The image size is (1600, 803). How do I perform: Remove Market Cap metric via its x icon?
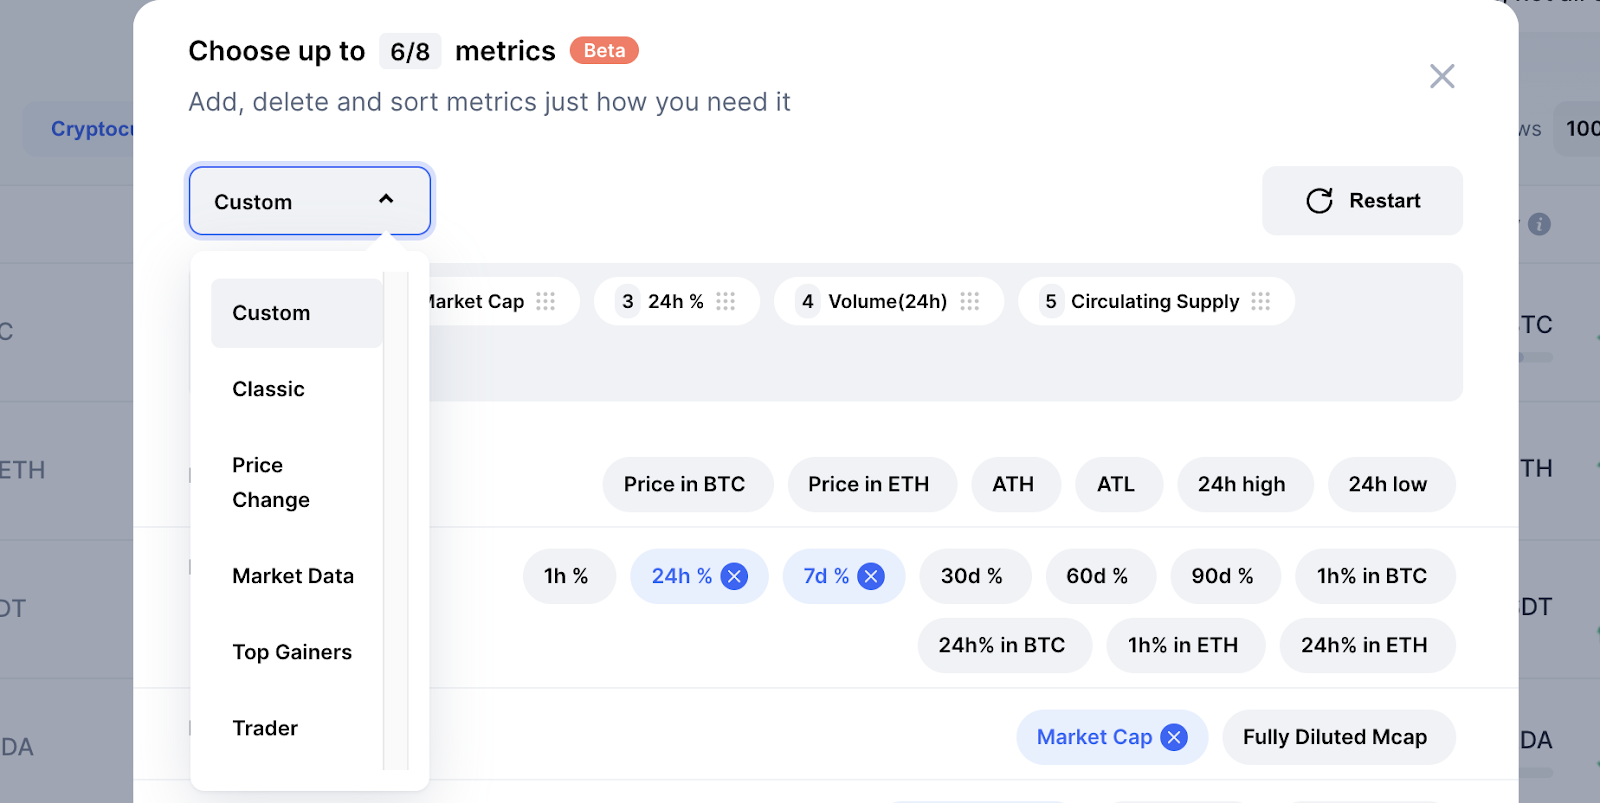pyautogui.click(x=1174, y=737)
